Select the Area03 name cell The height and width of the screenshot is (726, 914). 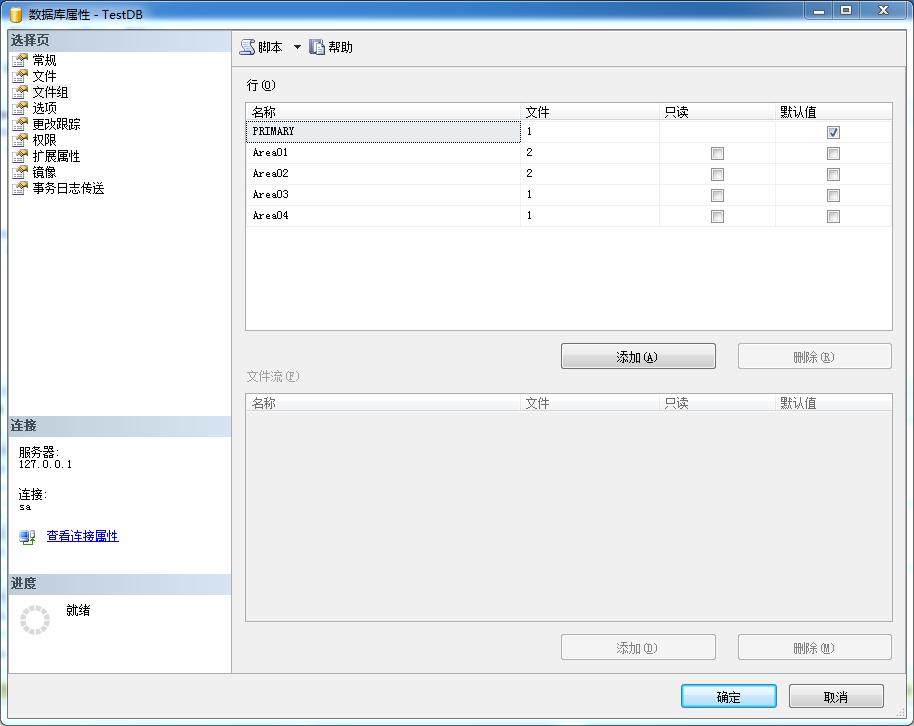383,195
